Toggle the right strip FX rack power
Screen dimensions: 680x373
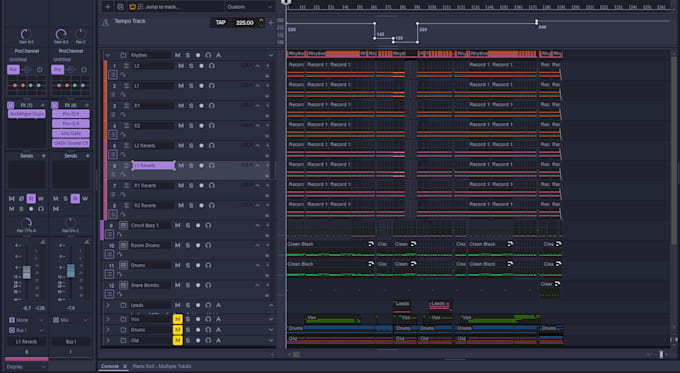click(55, 105)
